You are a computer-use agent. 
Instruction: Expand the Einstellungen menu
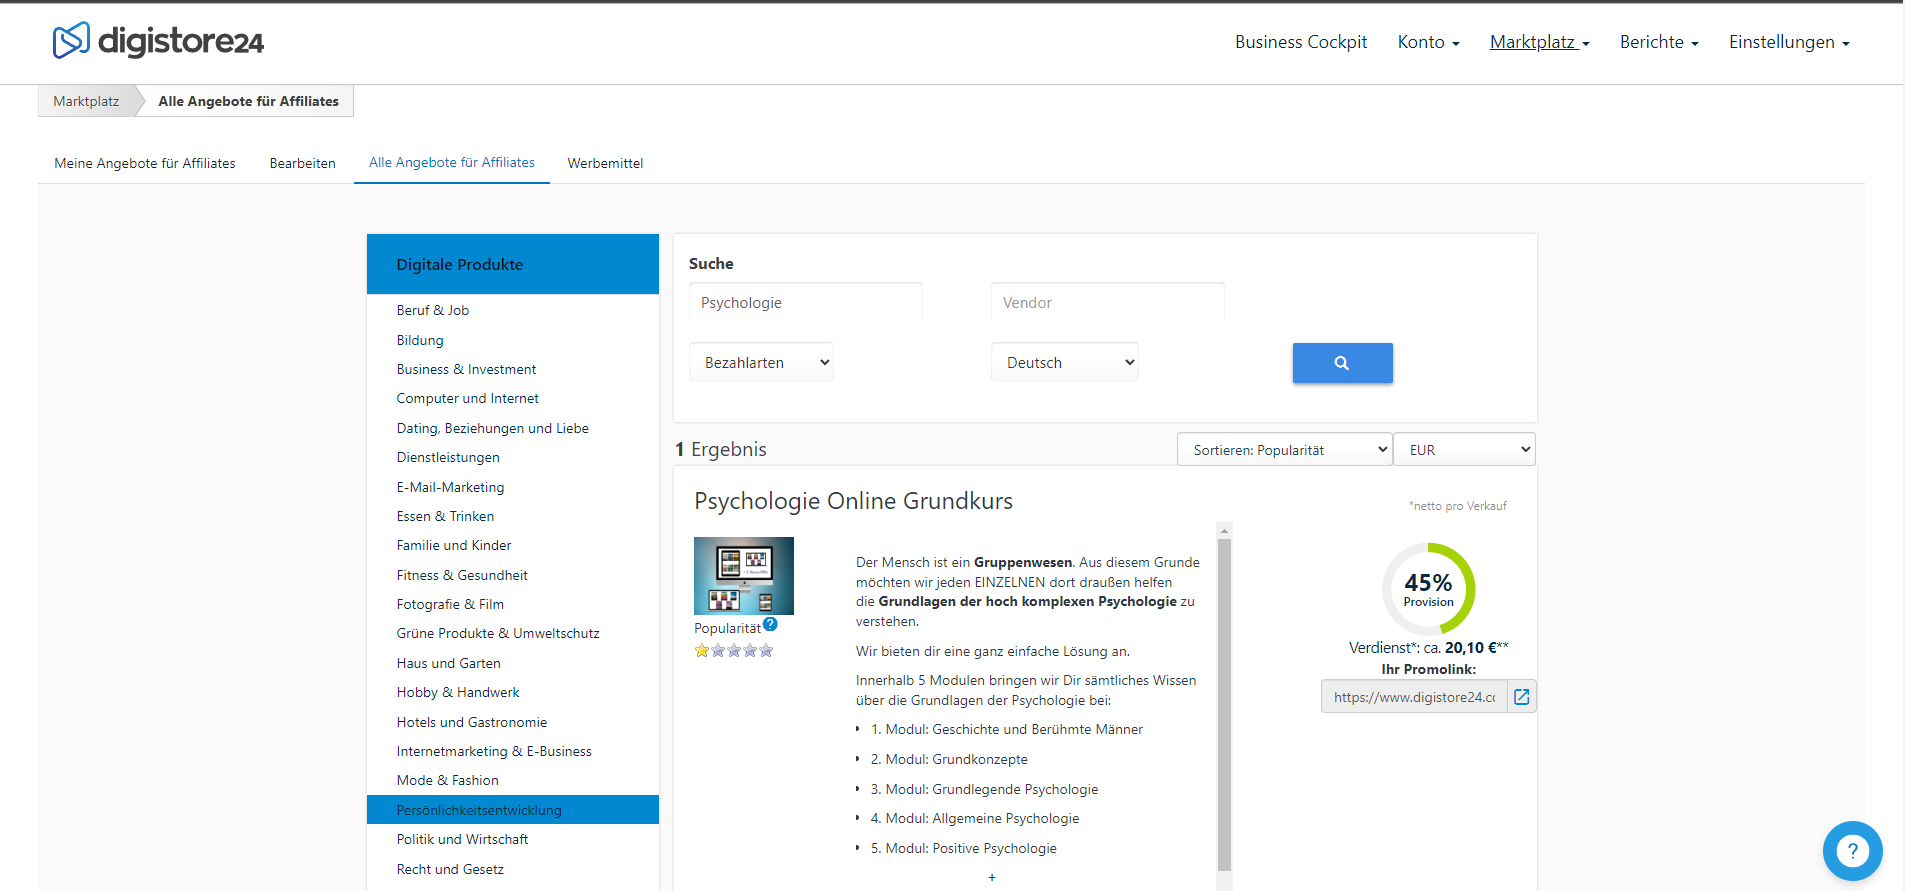1789,42
